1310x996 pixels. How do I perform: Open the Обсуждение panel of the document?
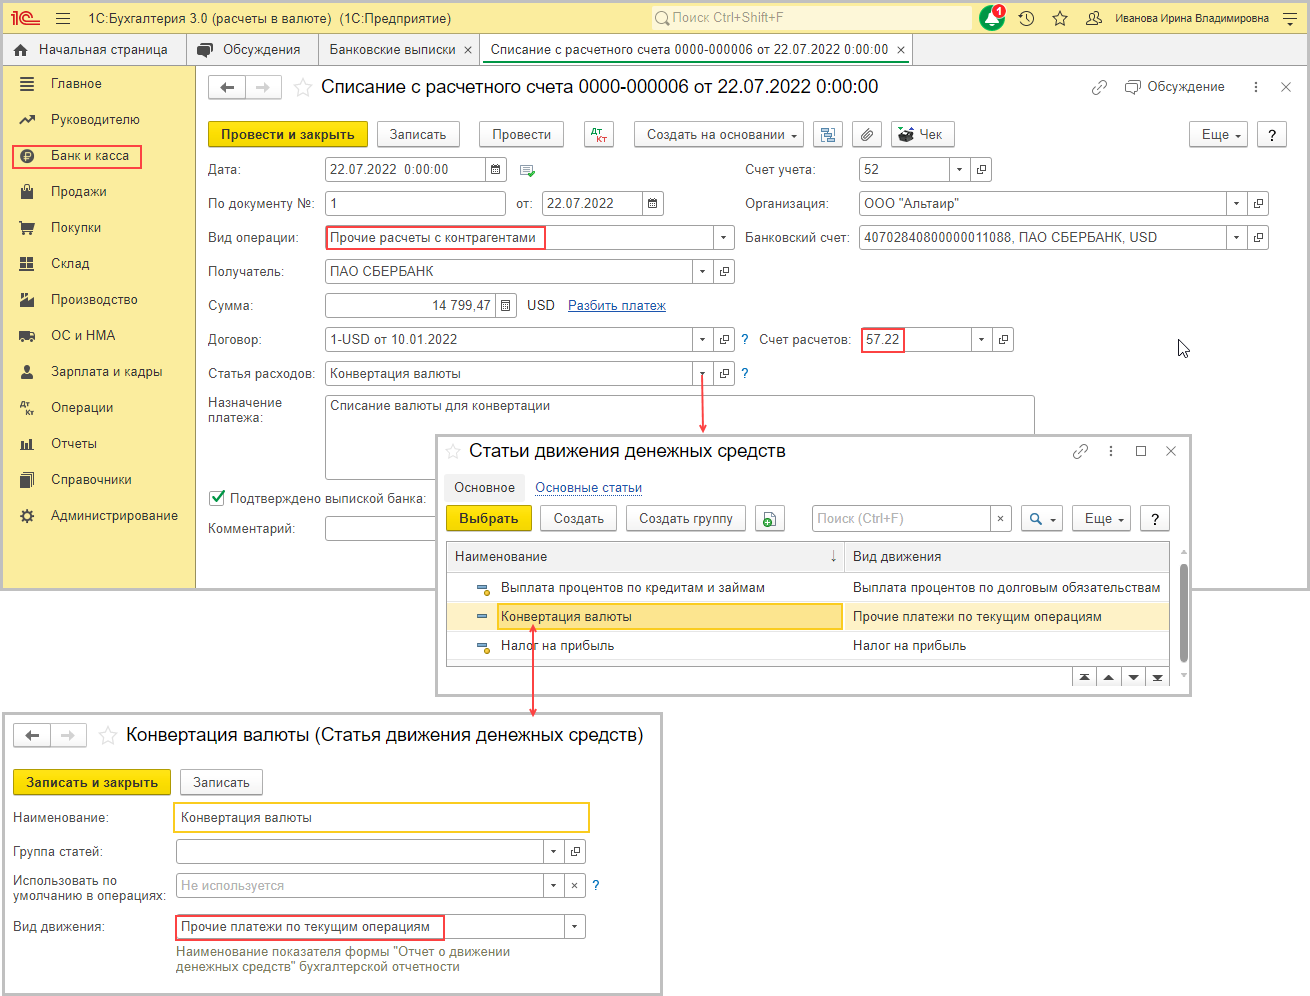pos(1175,87)
